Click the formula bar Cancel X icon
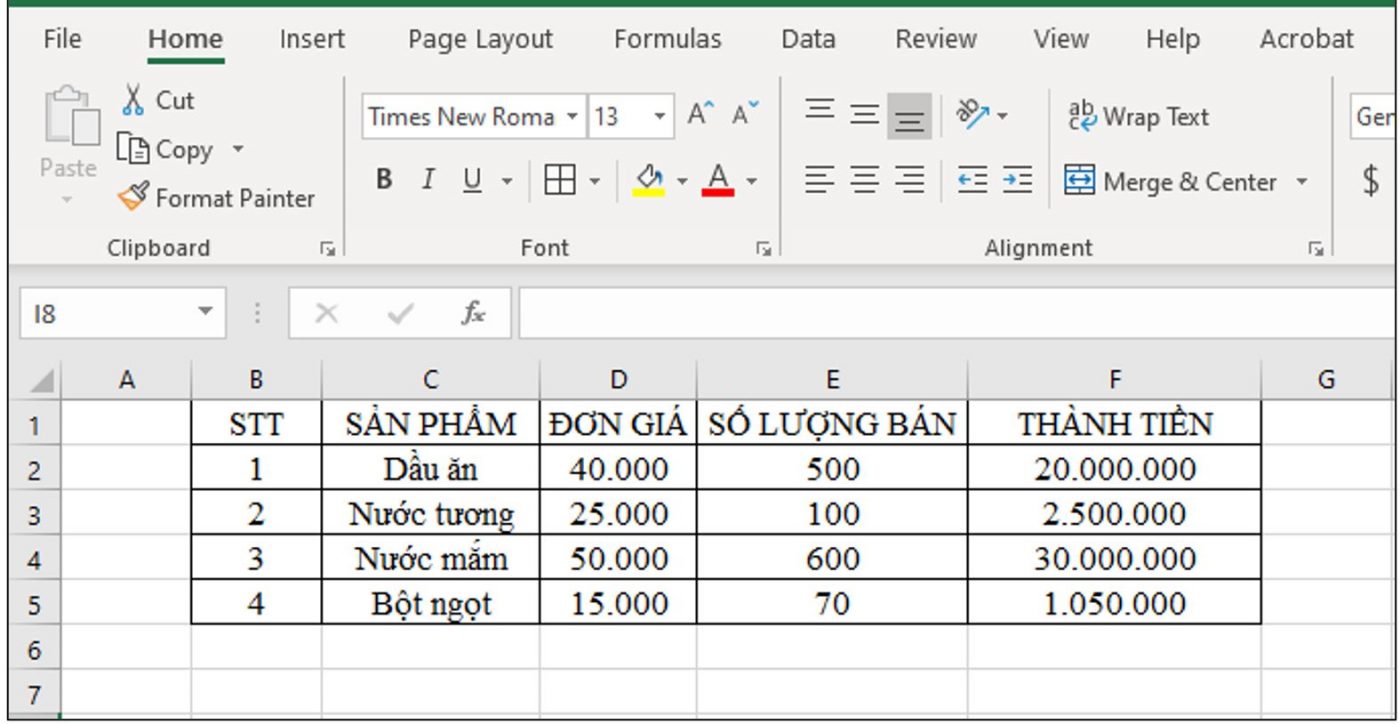 (325, 313)
